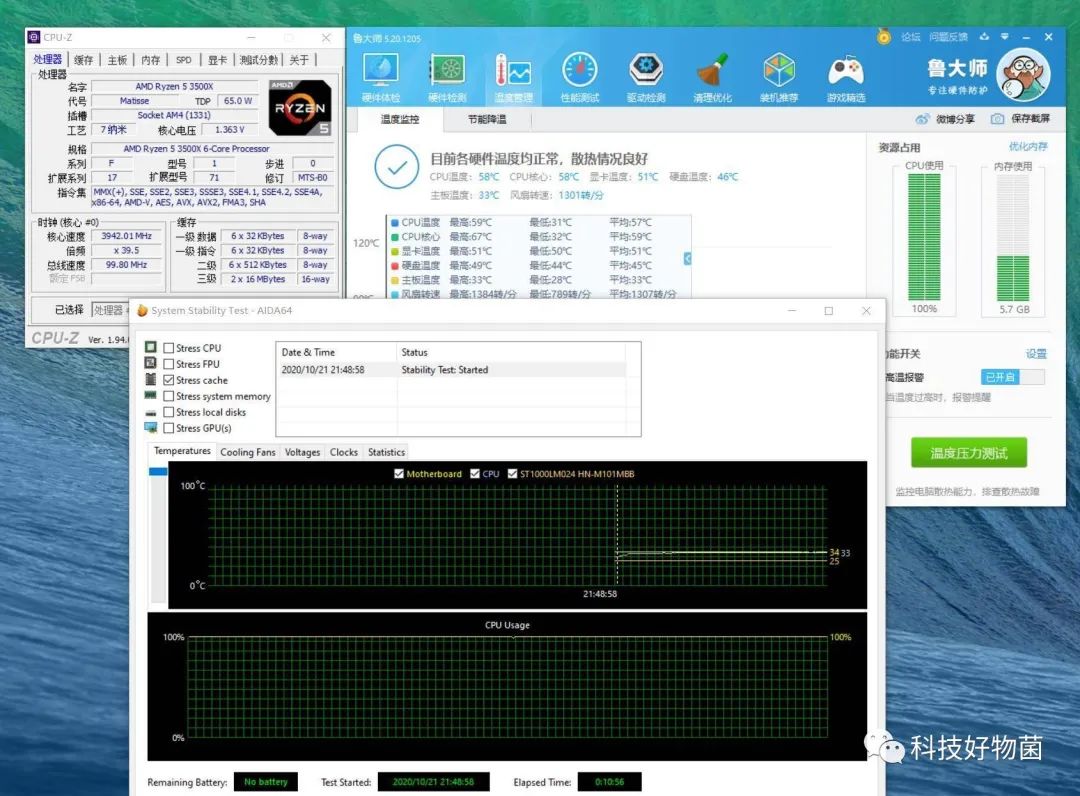The image size is (1080, 796).
Task: Open Clocks tab in AIDA64
Action: pos(344,452)
